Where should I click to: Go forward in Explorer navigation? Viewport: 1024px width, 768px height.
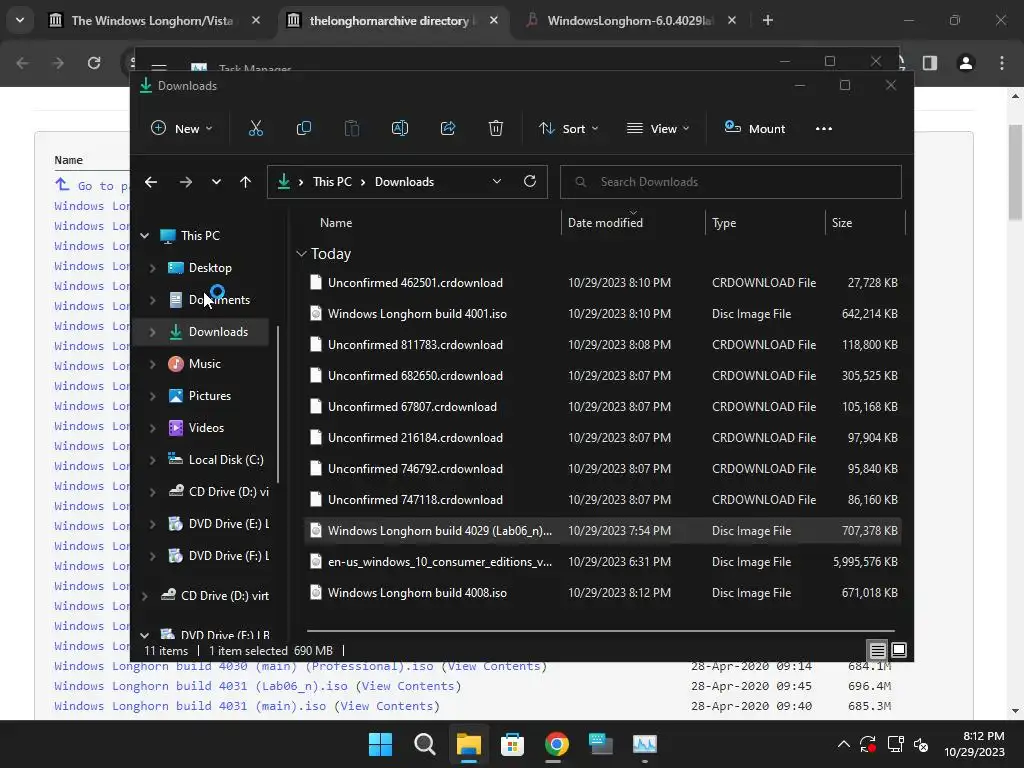[186, 182]
